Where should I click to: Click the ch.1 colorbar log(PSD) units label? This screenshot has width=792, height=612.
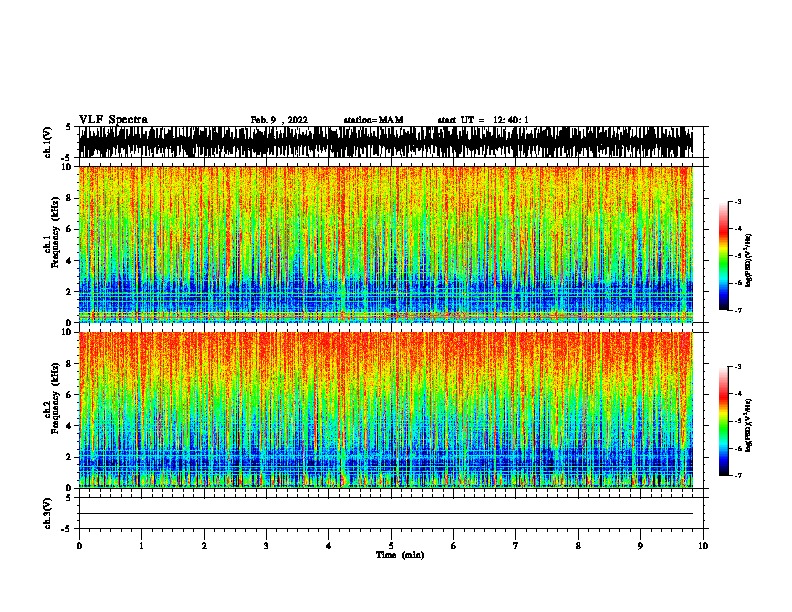pos(748,261)
